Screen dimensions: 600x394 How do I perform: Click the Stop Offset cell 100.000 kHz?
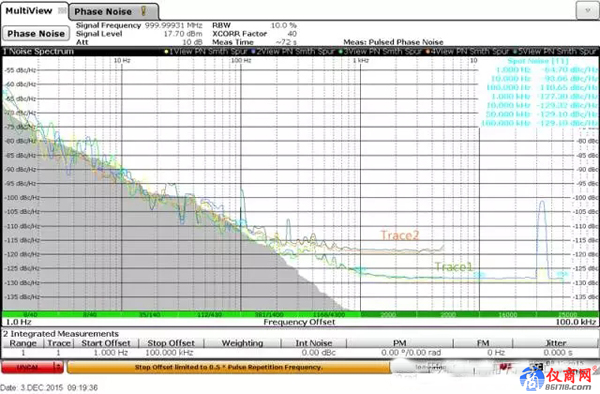click(x=169, y=352)
